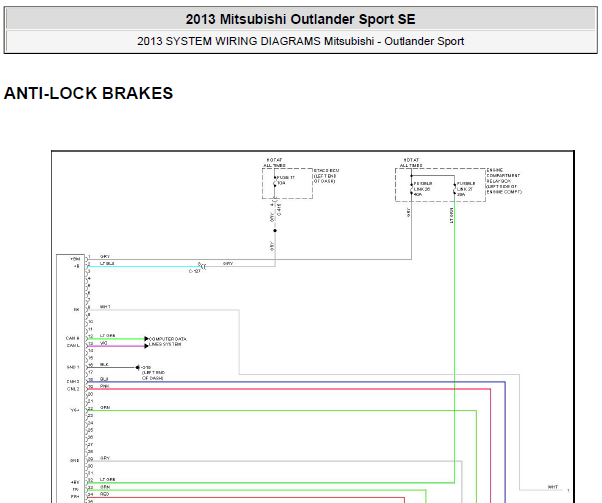The width and height of the screenshot is (602, 503).
Task: Click the 'CAN L' terminal label
Action: click(73, 346)
